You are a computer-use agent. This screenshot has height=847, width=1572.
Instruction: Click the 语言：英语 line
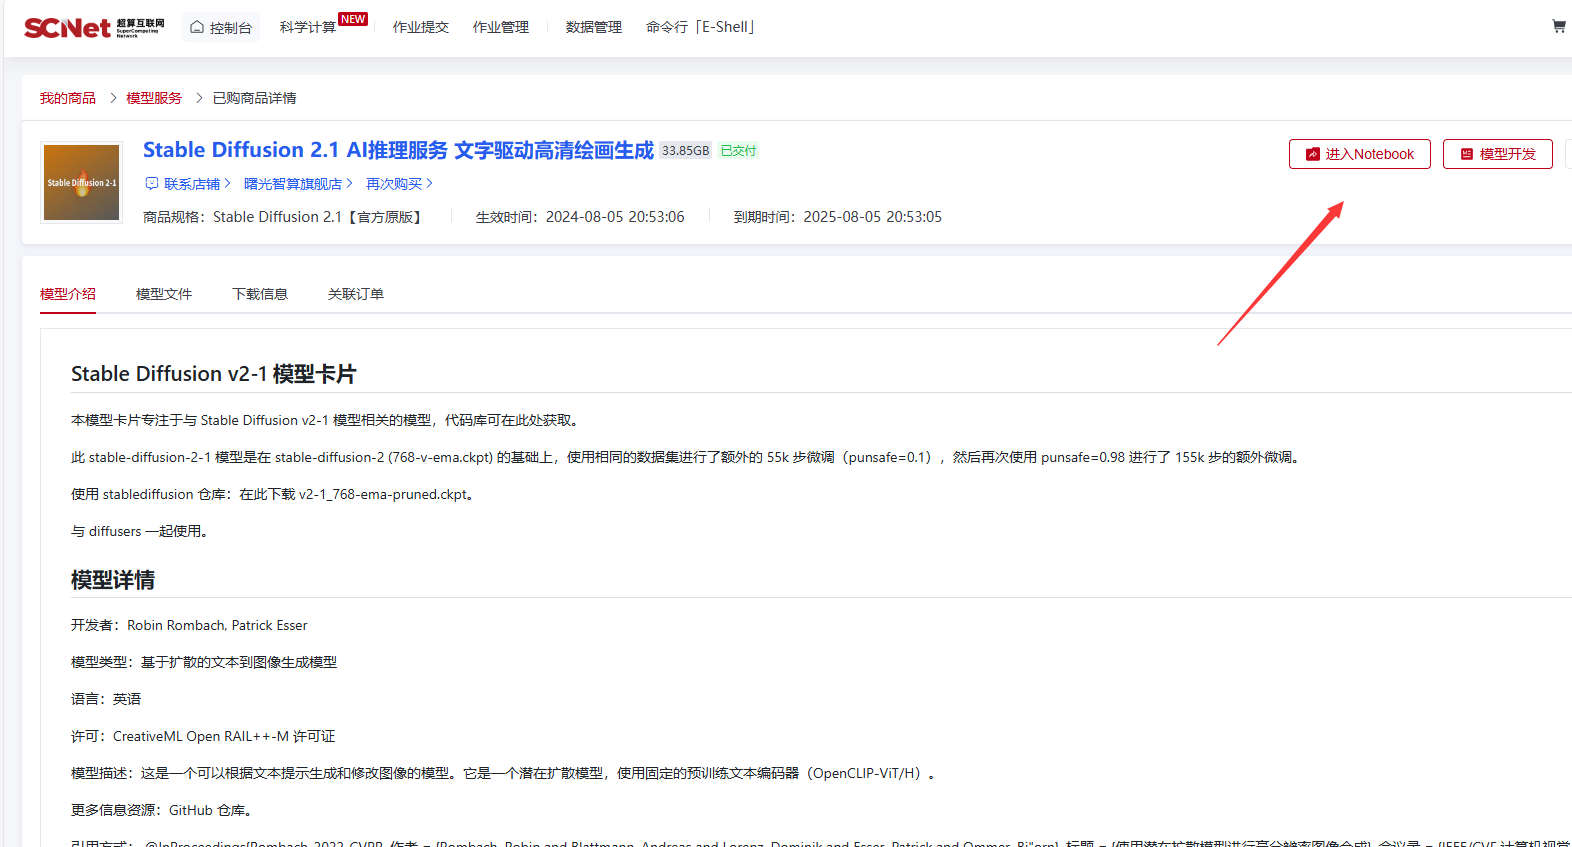pos(106,699)
